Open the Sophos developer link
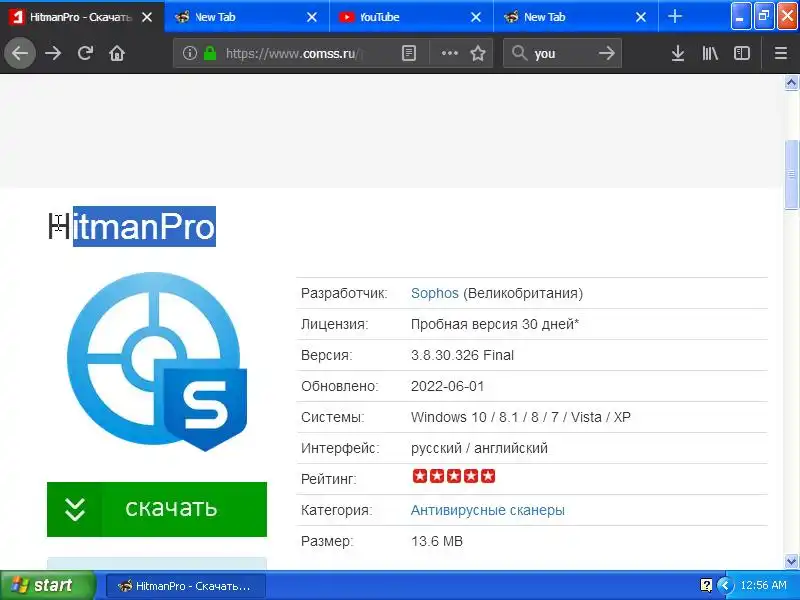 click(435, 293)
